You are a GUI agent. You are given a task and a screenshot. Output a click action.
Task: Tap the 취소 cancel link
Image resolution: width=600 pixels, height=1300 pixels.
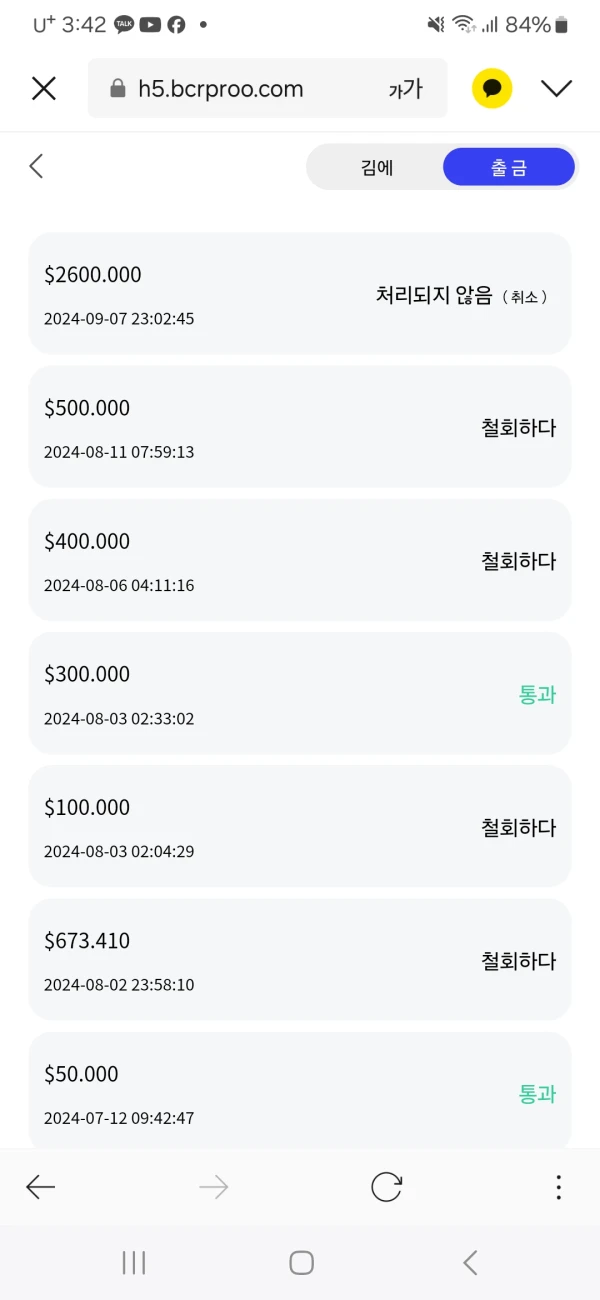[524, 297]
